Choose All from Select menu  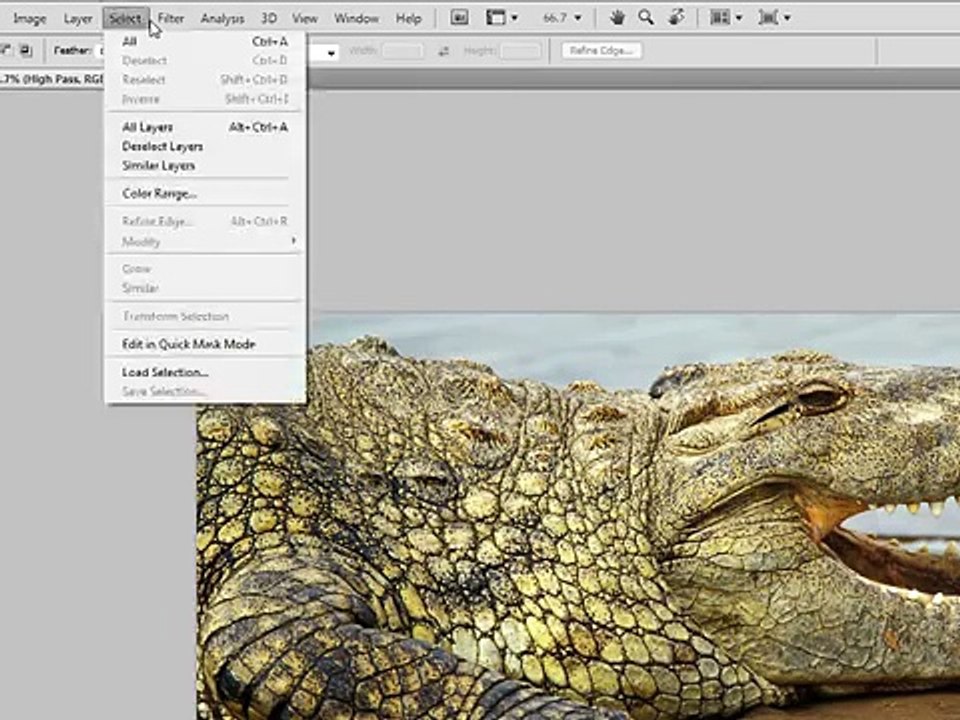pos(205,42)
